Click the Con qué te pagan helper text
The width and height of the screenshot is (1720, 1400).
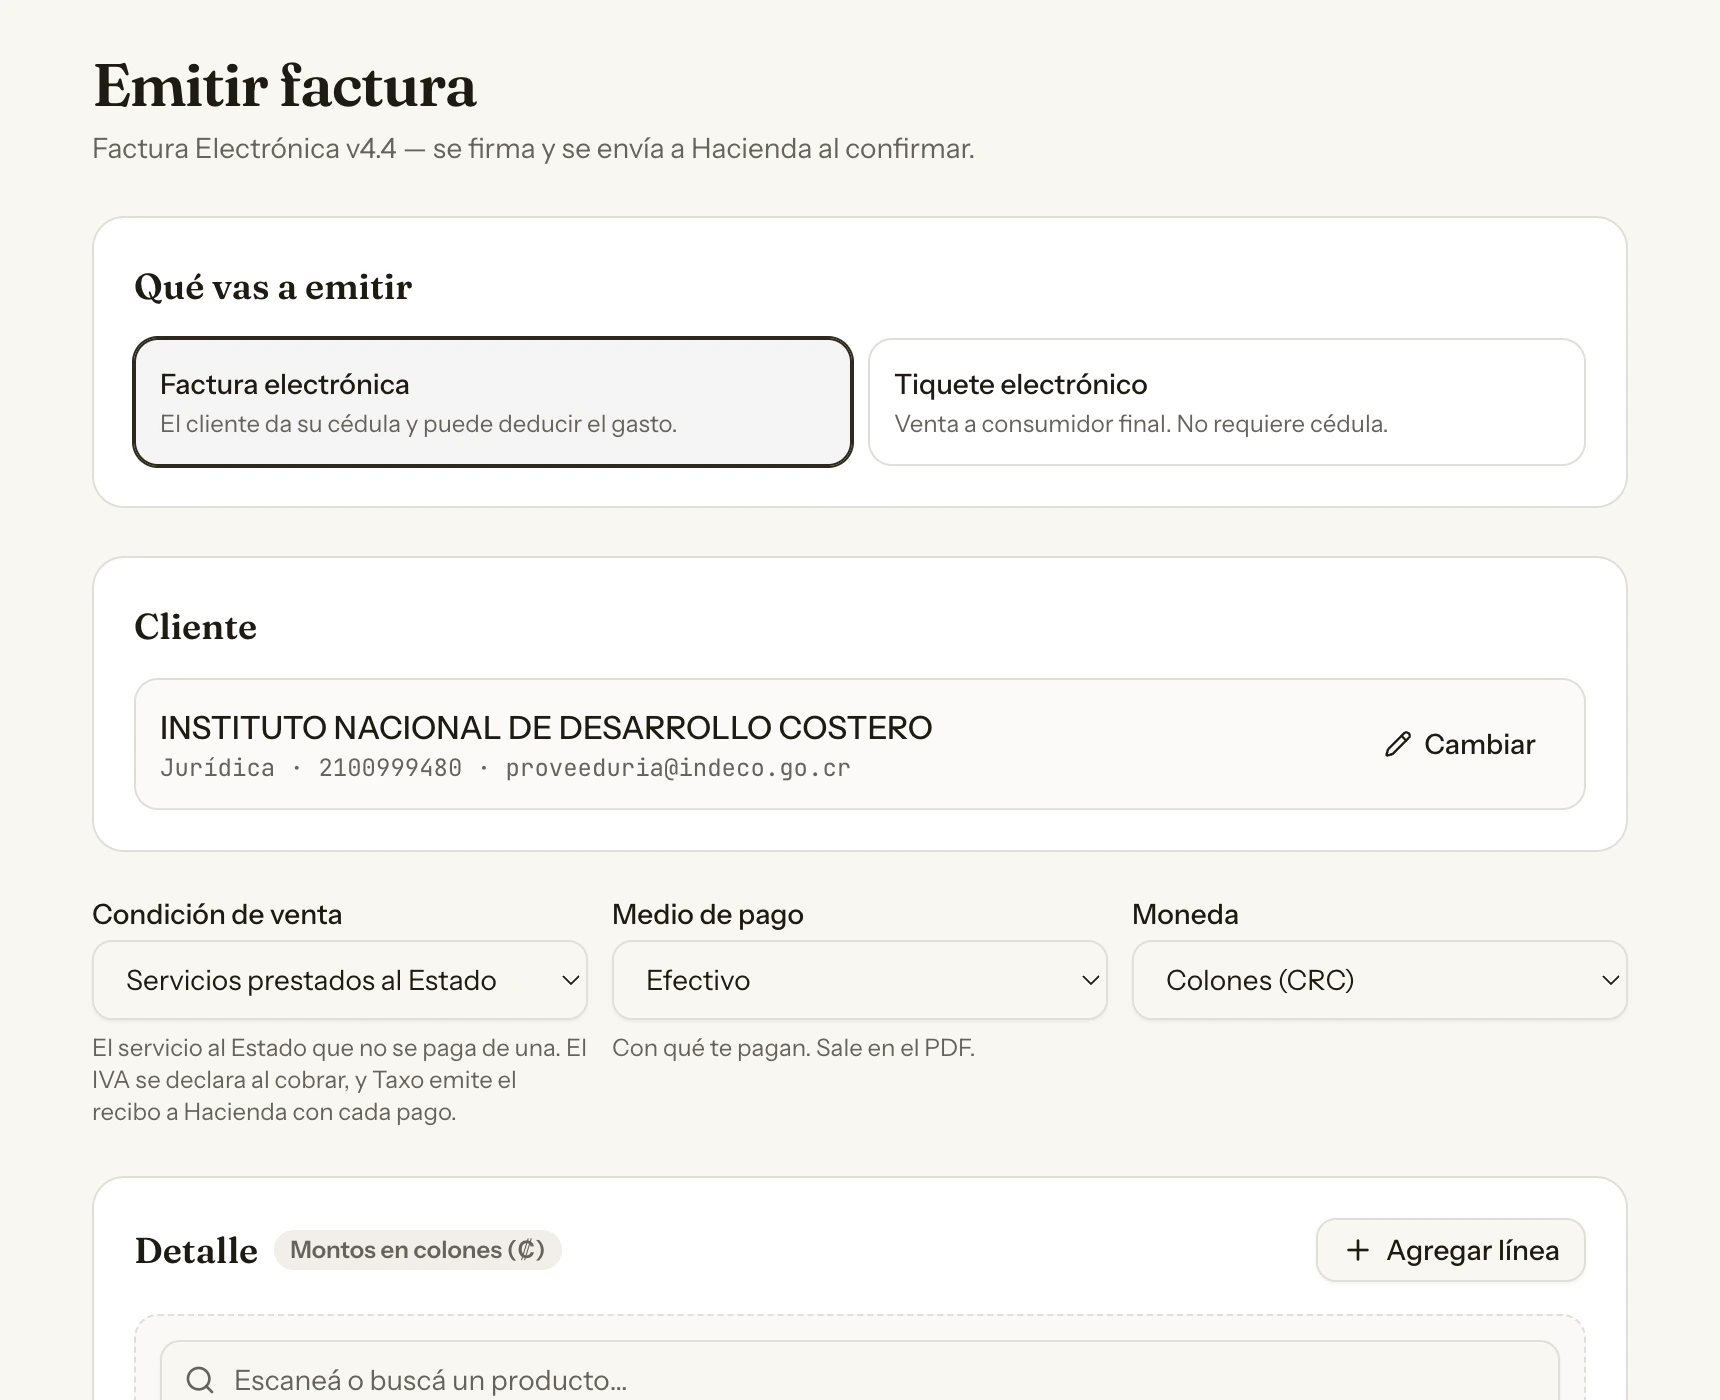click(793, 1048)
